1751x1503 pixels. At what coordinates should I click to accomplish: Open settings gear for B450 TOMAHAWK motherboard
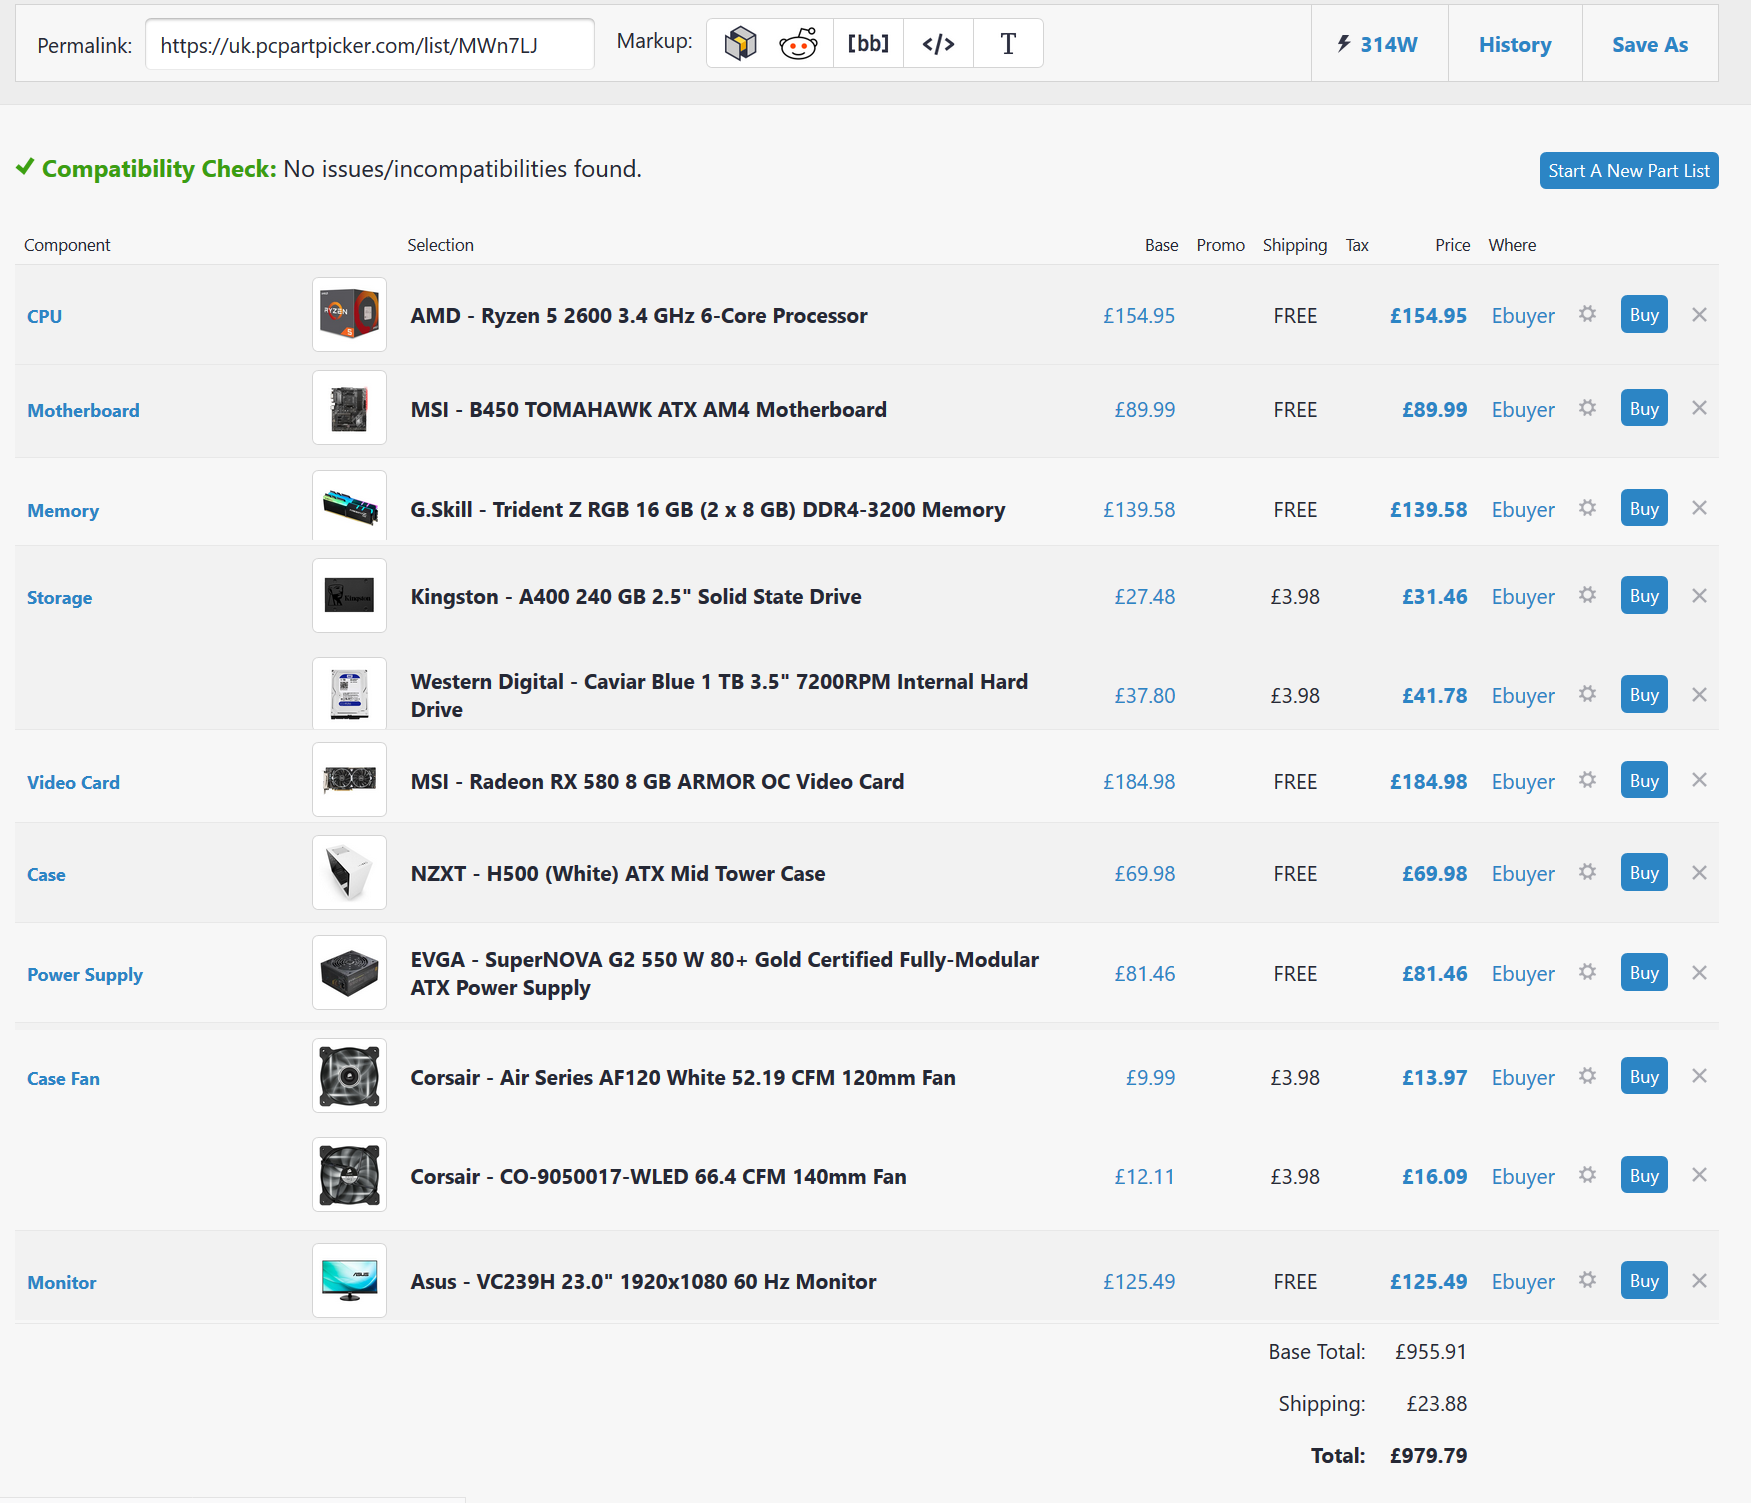click(1587, 408)
